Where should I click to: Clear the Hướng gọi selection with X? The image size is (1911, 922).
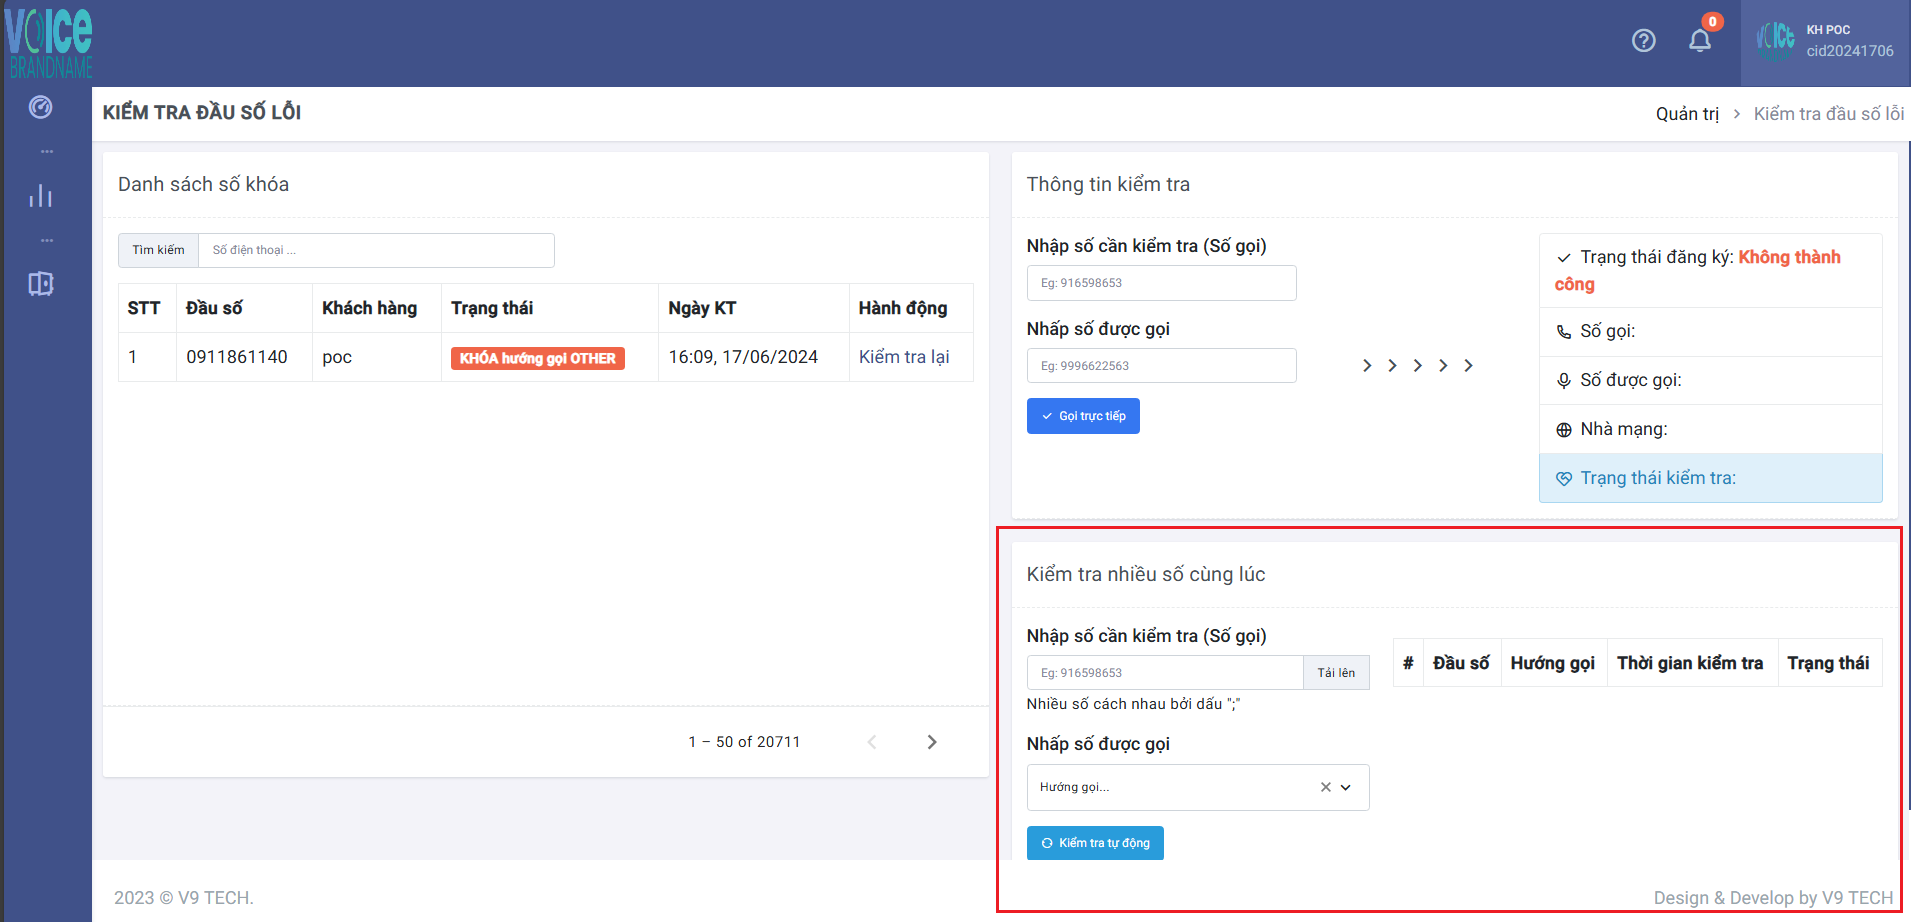1325,787
